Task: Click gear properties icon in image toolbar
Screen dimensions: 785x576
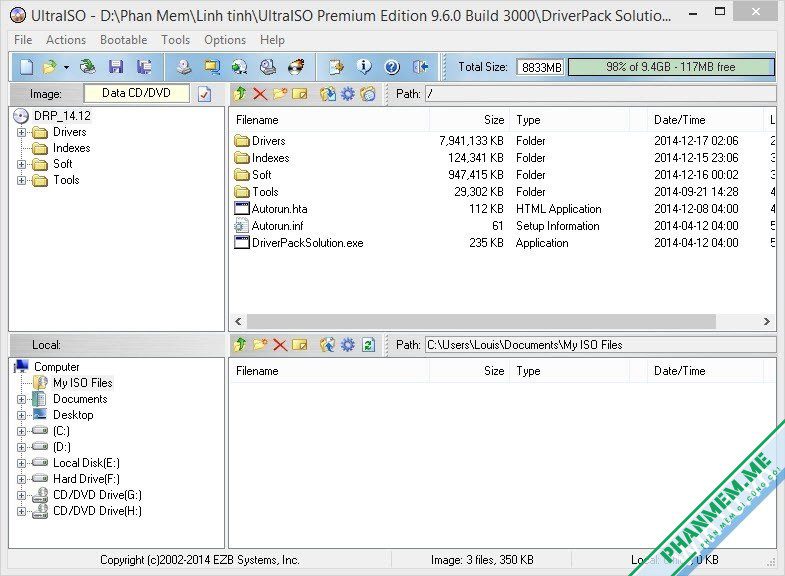Action: coord(347,94)
